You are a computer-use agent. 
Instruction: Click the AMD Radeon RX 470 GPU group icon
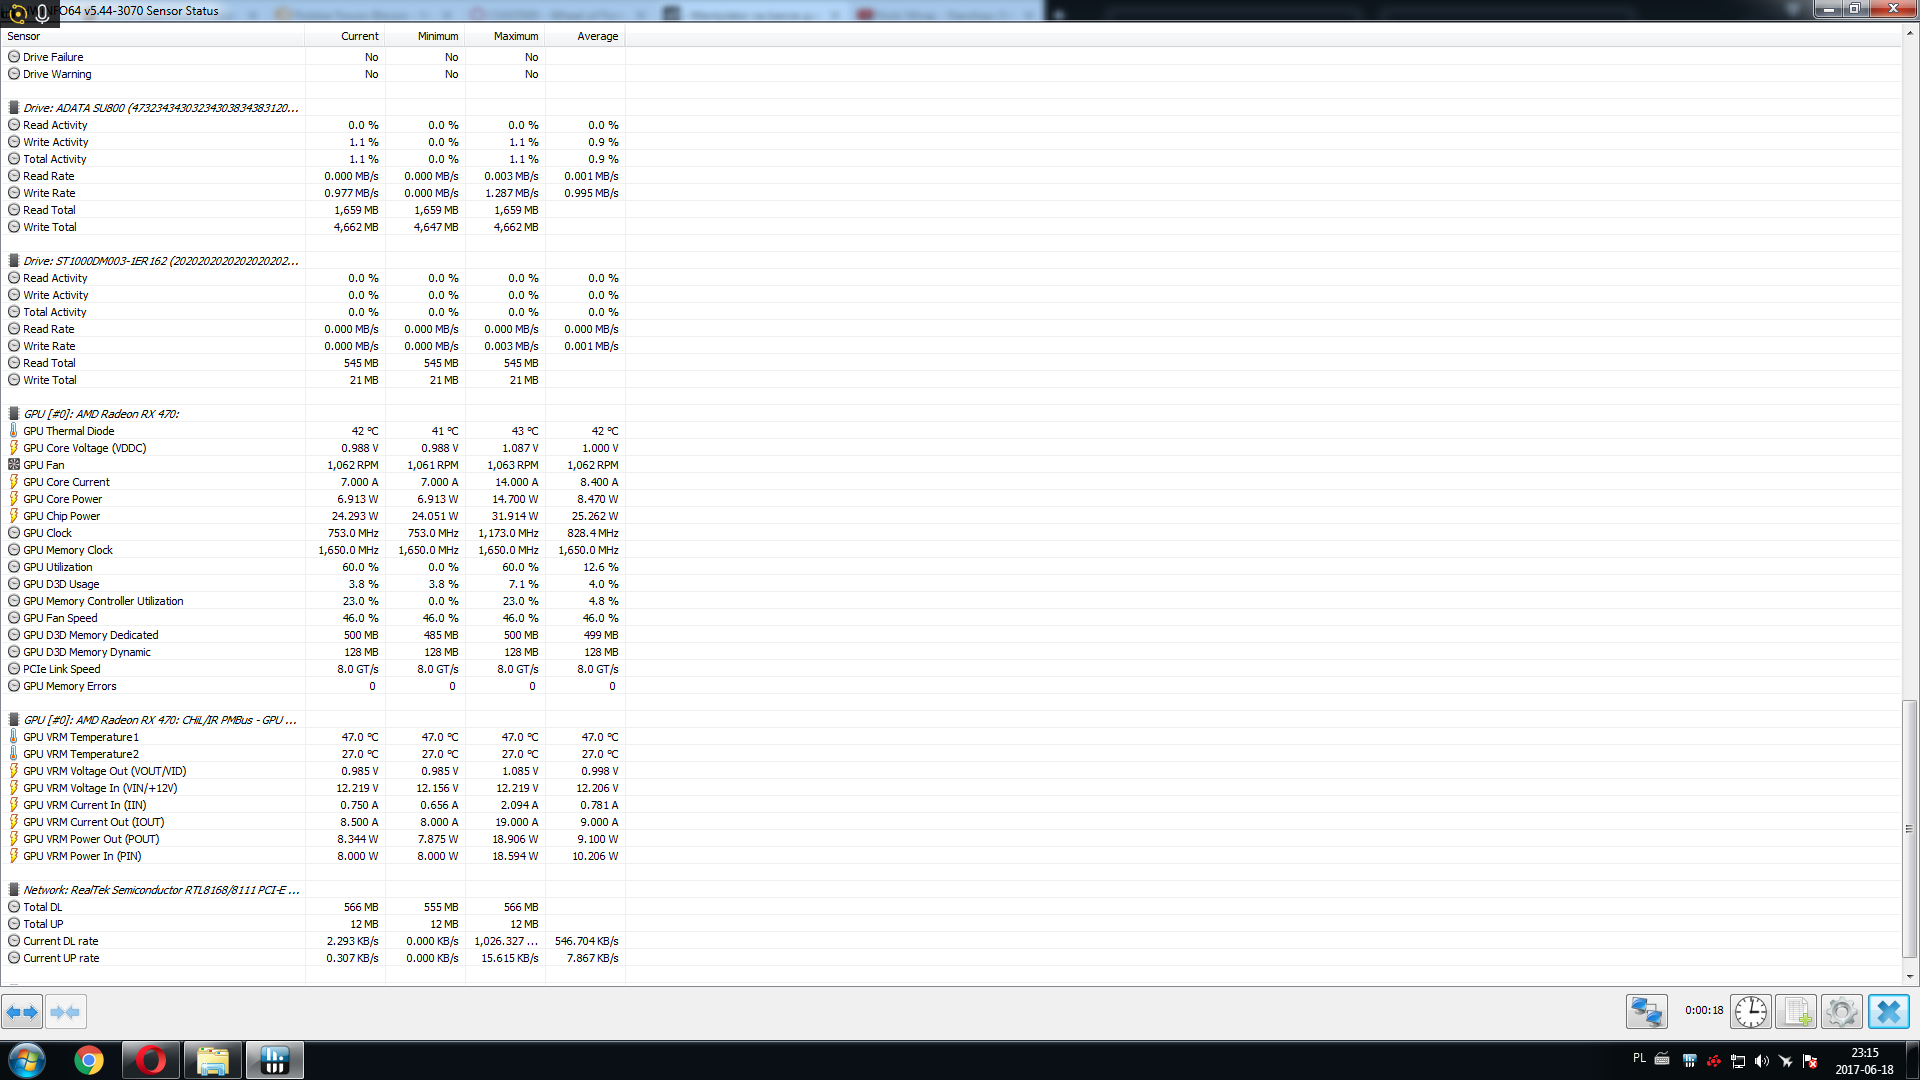(14, 413)
